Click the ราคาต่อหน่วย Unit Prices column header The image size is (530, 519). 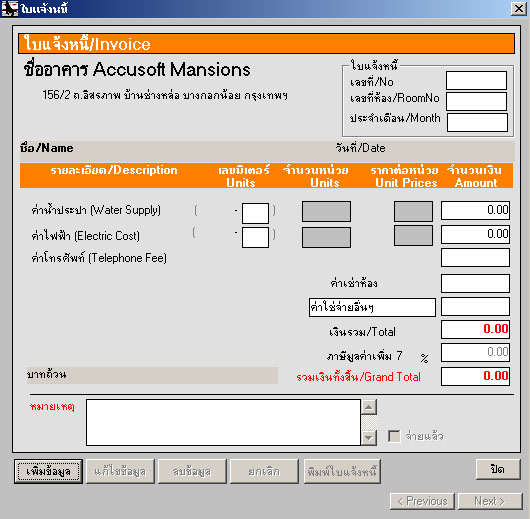point(405,176)
